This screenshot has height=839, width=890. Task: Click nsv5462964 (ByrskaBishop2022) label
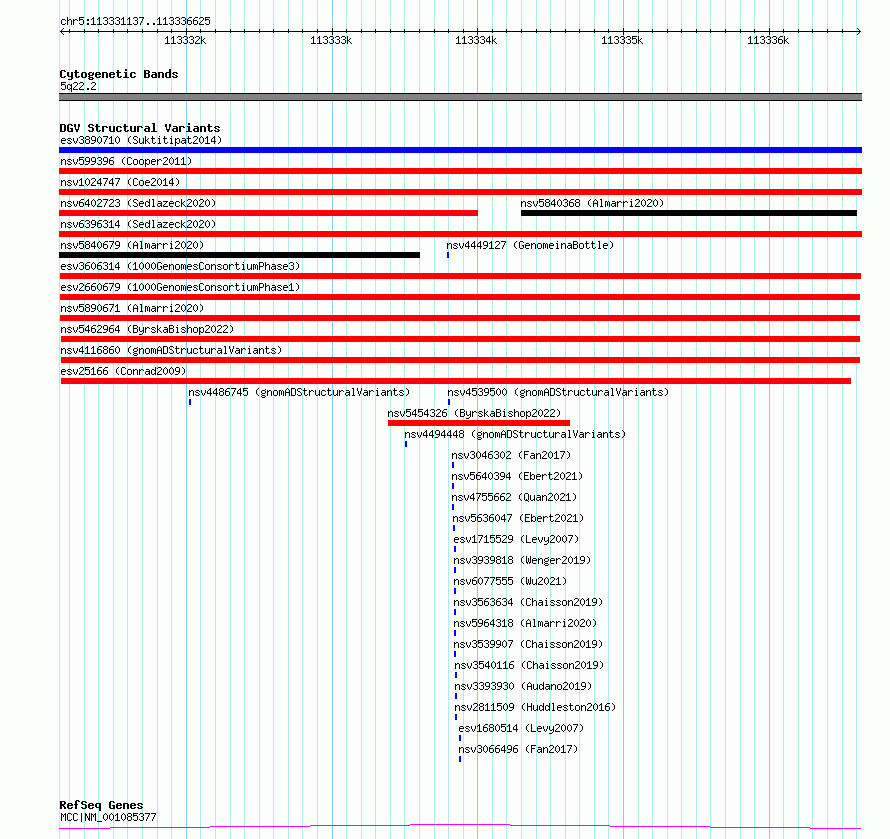(147, 329)
